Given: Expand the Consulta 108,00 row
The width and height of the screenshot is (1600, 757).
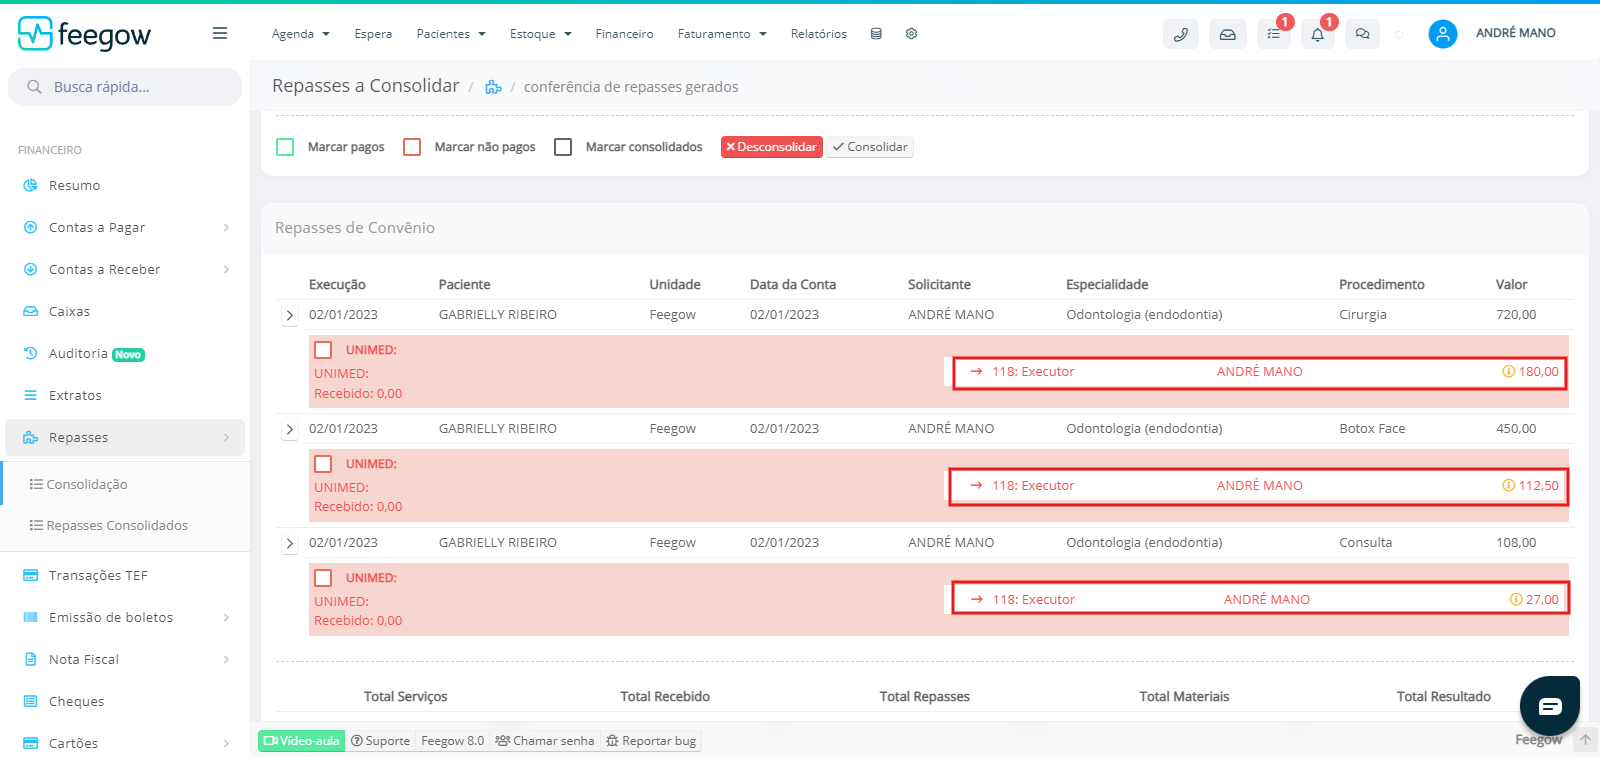Looking at the screenshot, I should click(x=290, y=543).
